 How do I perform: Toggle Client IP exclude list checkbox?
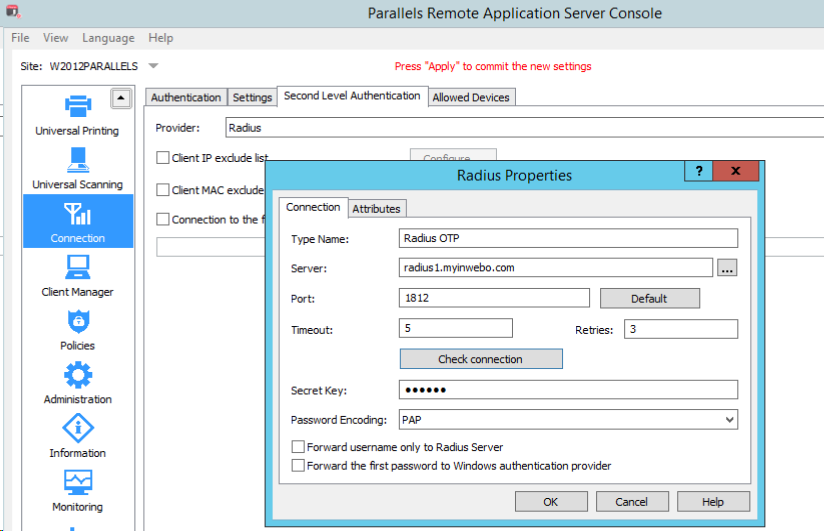point(163,158)
